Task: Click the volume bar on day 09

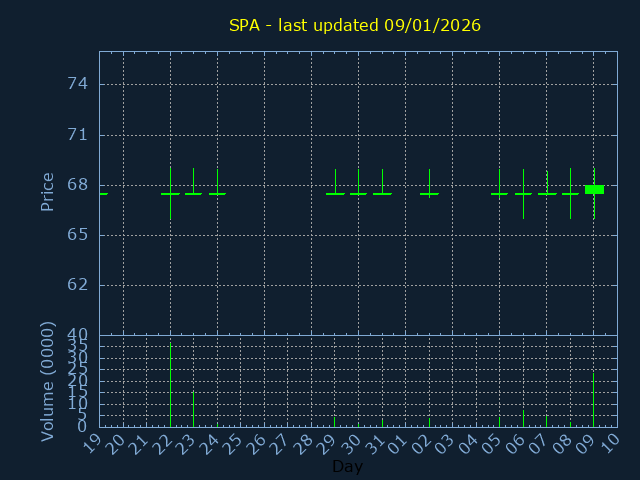Action: (x=593, y=400)
